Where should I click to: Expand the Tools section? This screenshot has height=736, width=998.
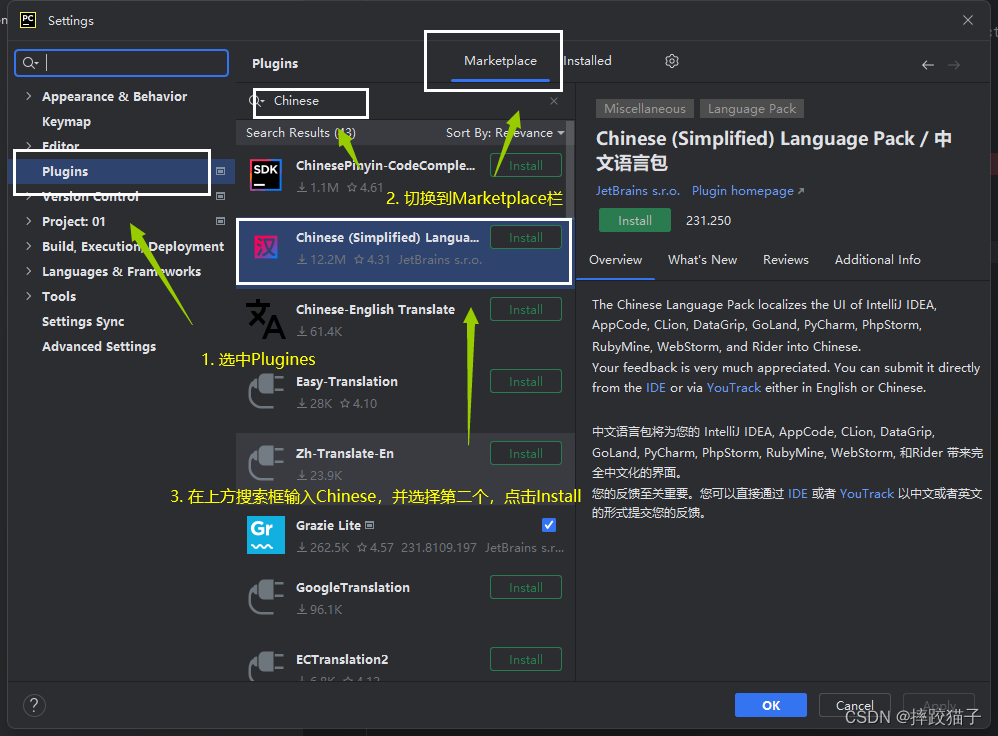pyautogui.click(x=28, y=296)
